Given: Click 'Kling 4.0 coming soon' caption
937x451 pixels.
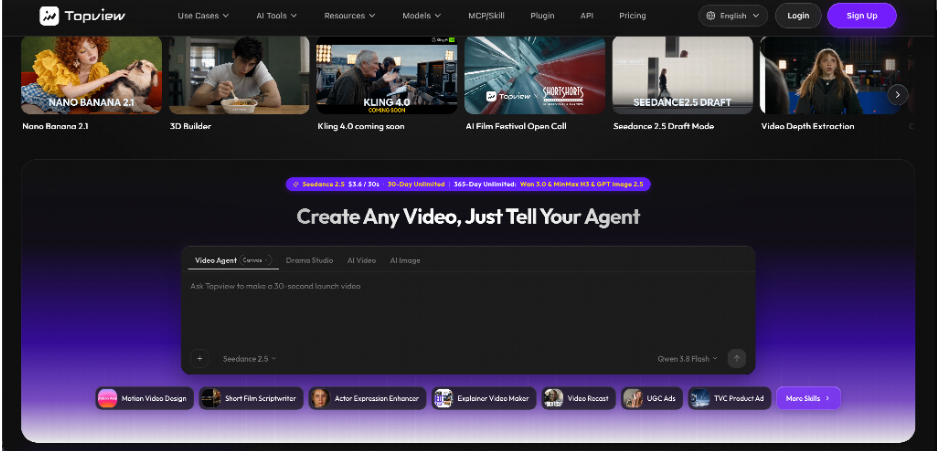Looking at the screenshot, I should 361,127.
